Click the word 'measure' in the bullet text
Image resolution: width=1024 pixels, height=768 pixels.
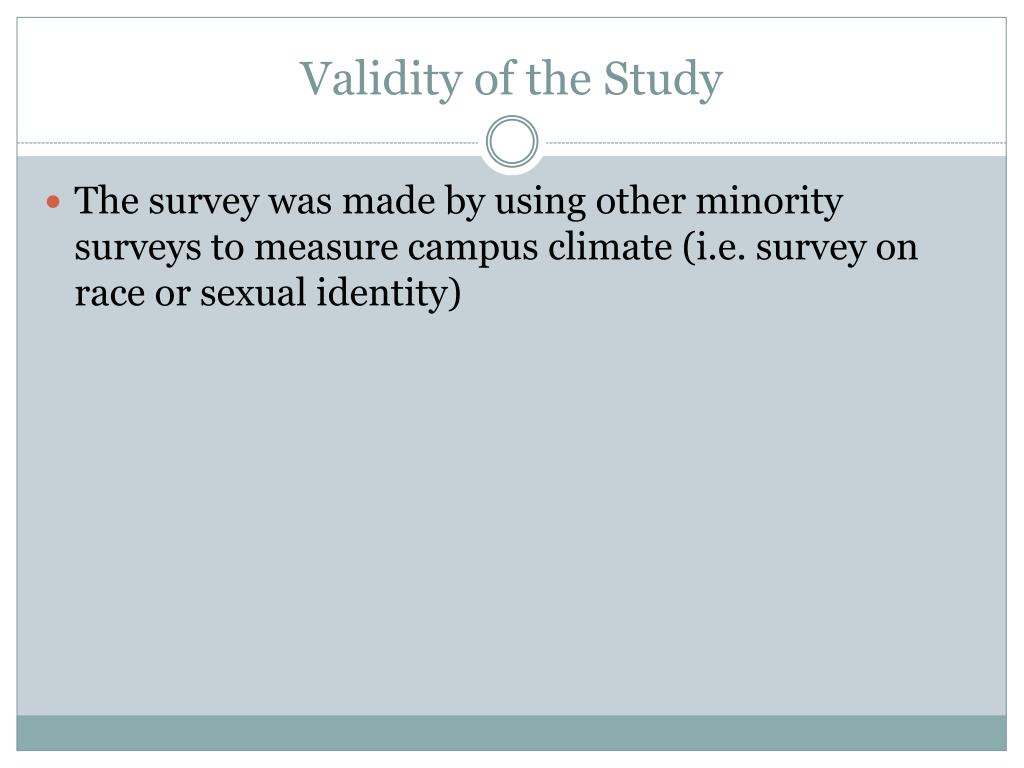pos(326,248)
